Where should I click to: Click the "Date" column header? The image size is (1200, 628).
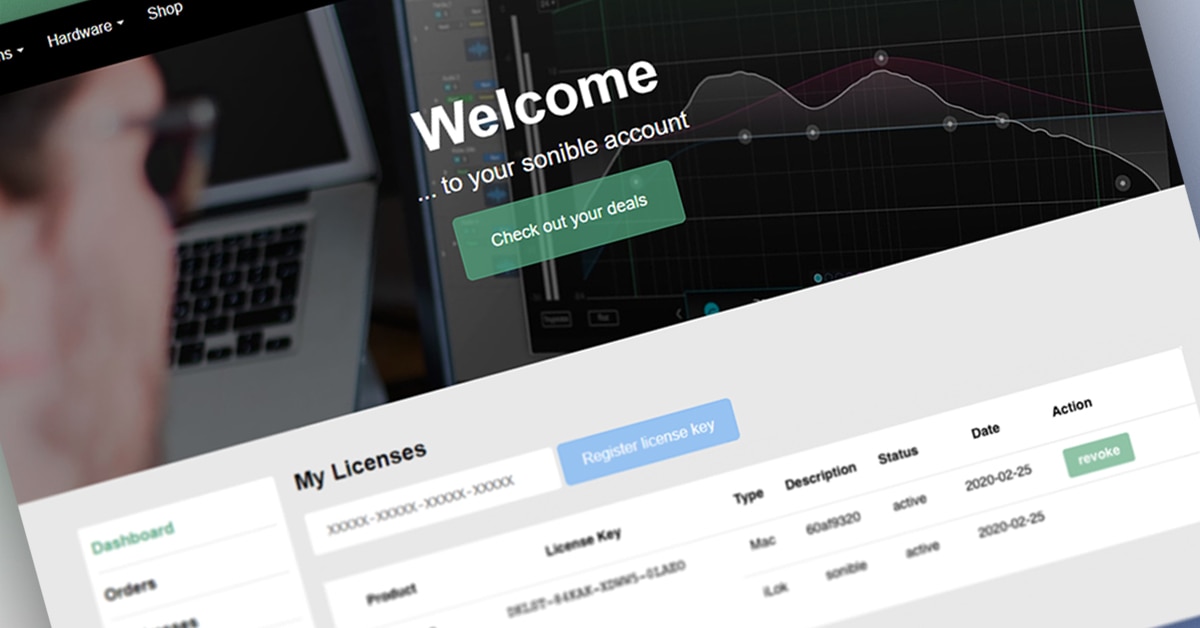[985, 431]
